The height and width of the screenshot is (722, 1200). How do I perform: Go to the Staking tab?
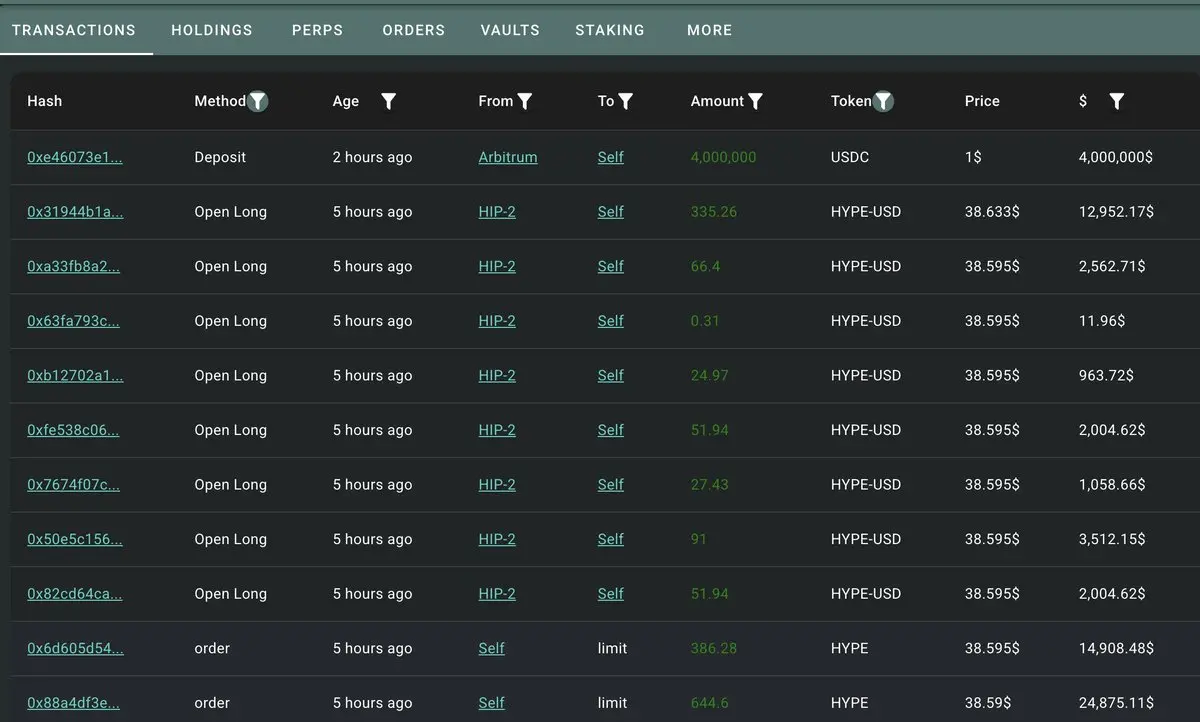[610, 30]
